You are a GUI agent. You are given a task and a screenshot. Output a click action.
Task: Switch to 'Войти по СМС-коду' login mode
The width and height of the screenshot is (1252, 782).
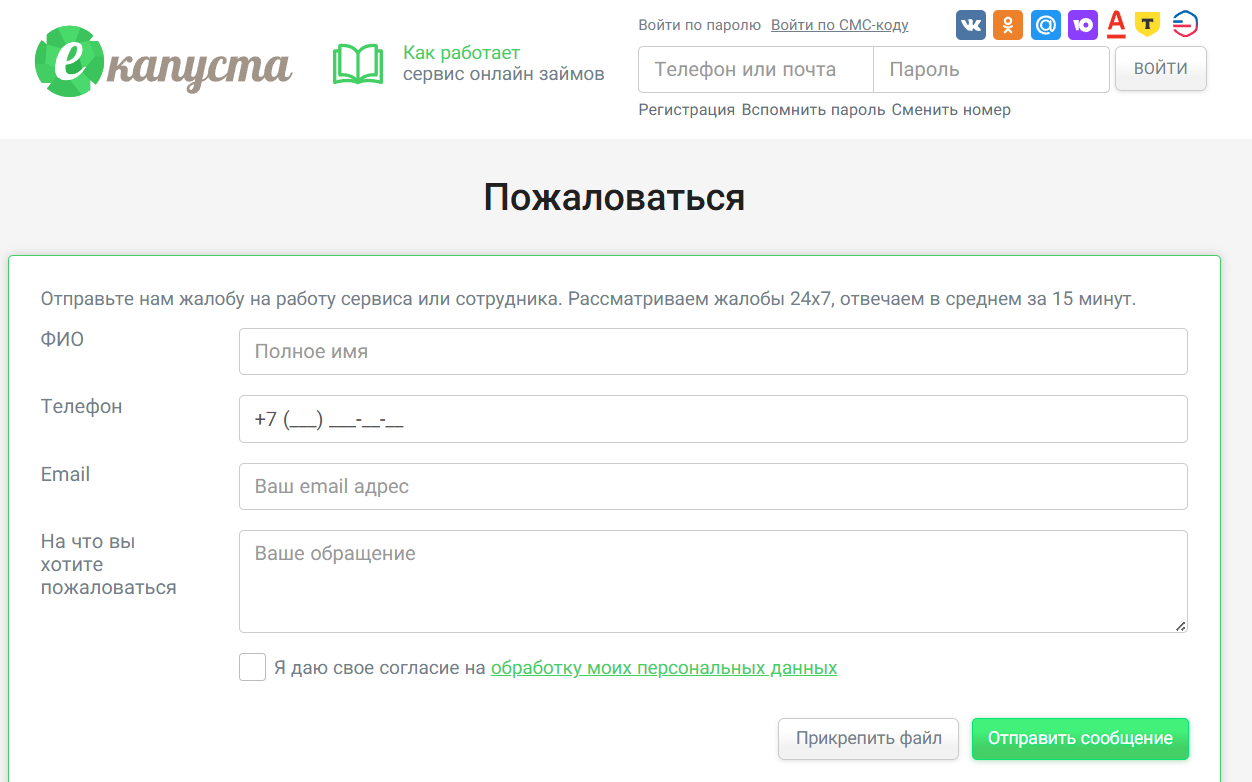click(x=839, y=24)
